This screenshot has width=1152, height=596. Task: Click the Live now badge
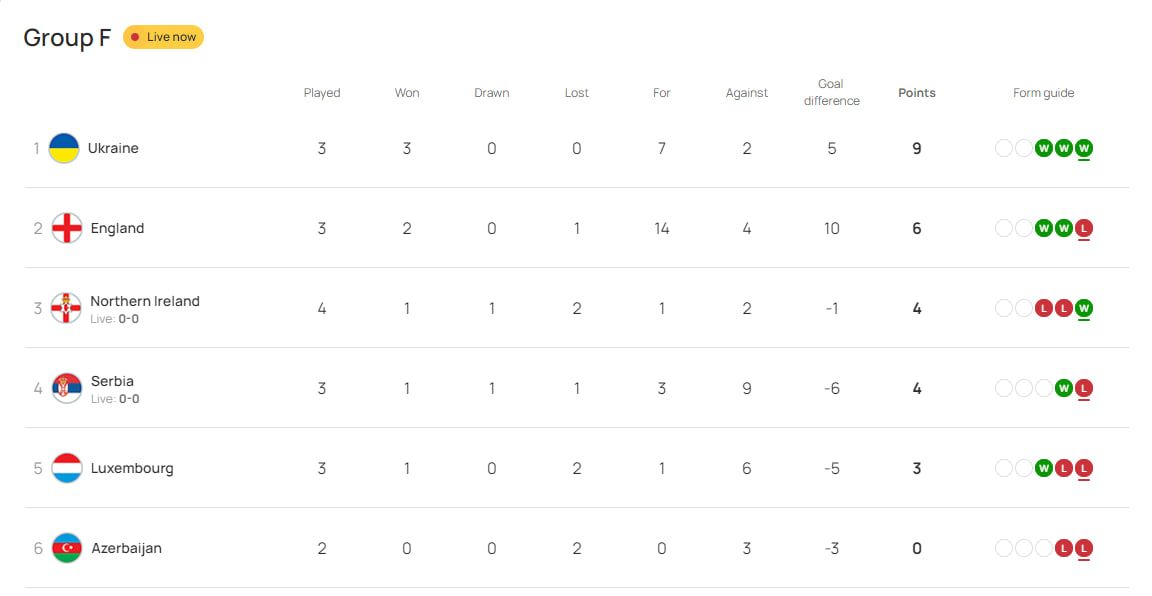coord(163,37)
